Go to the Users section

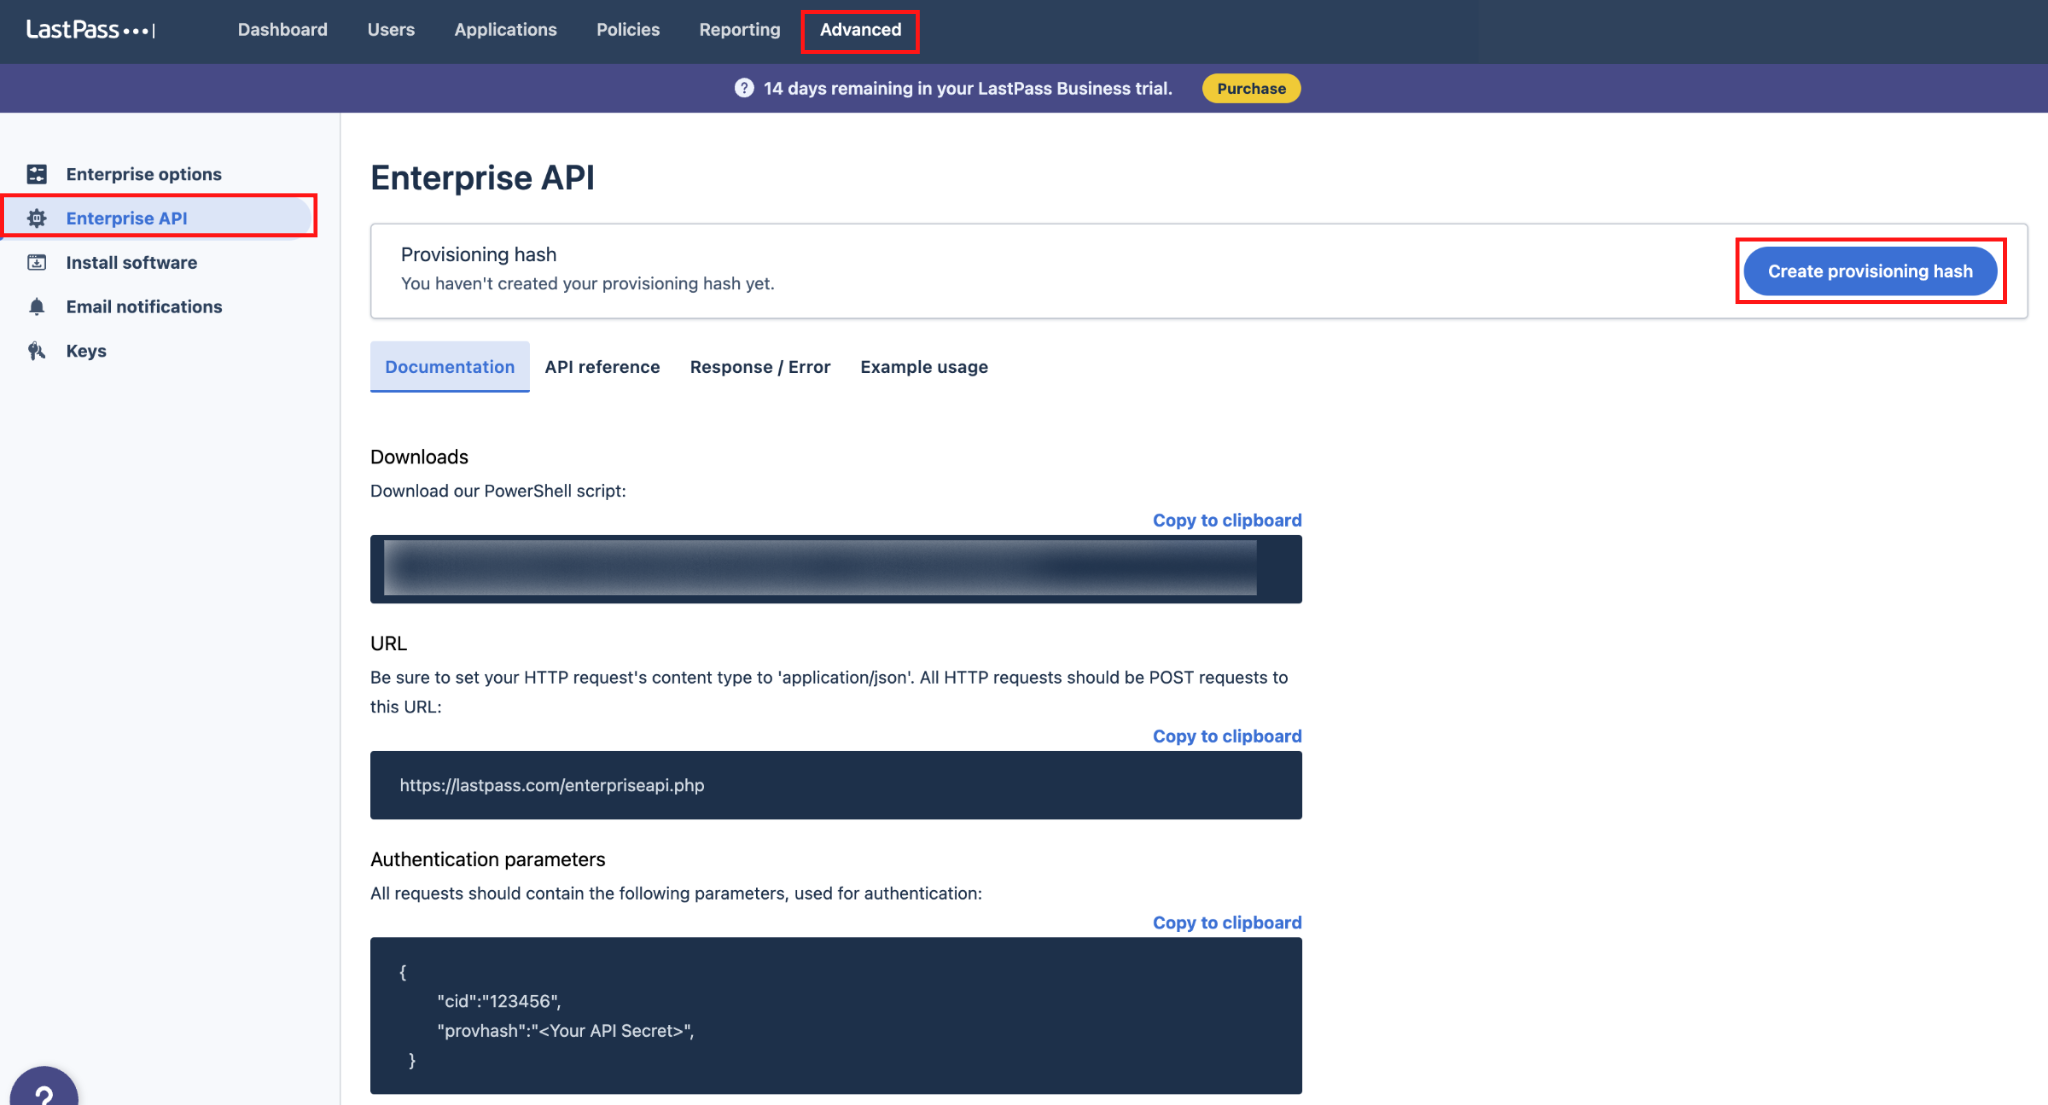(x=391, y=30)
